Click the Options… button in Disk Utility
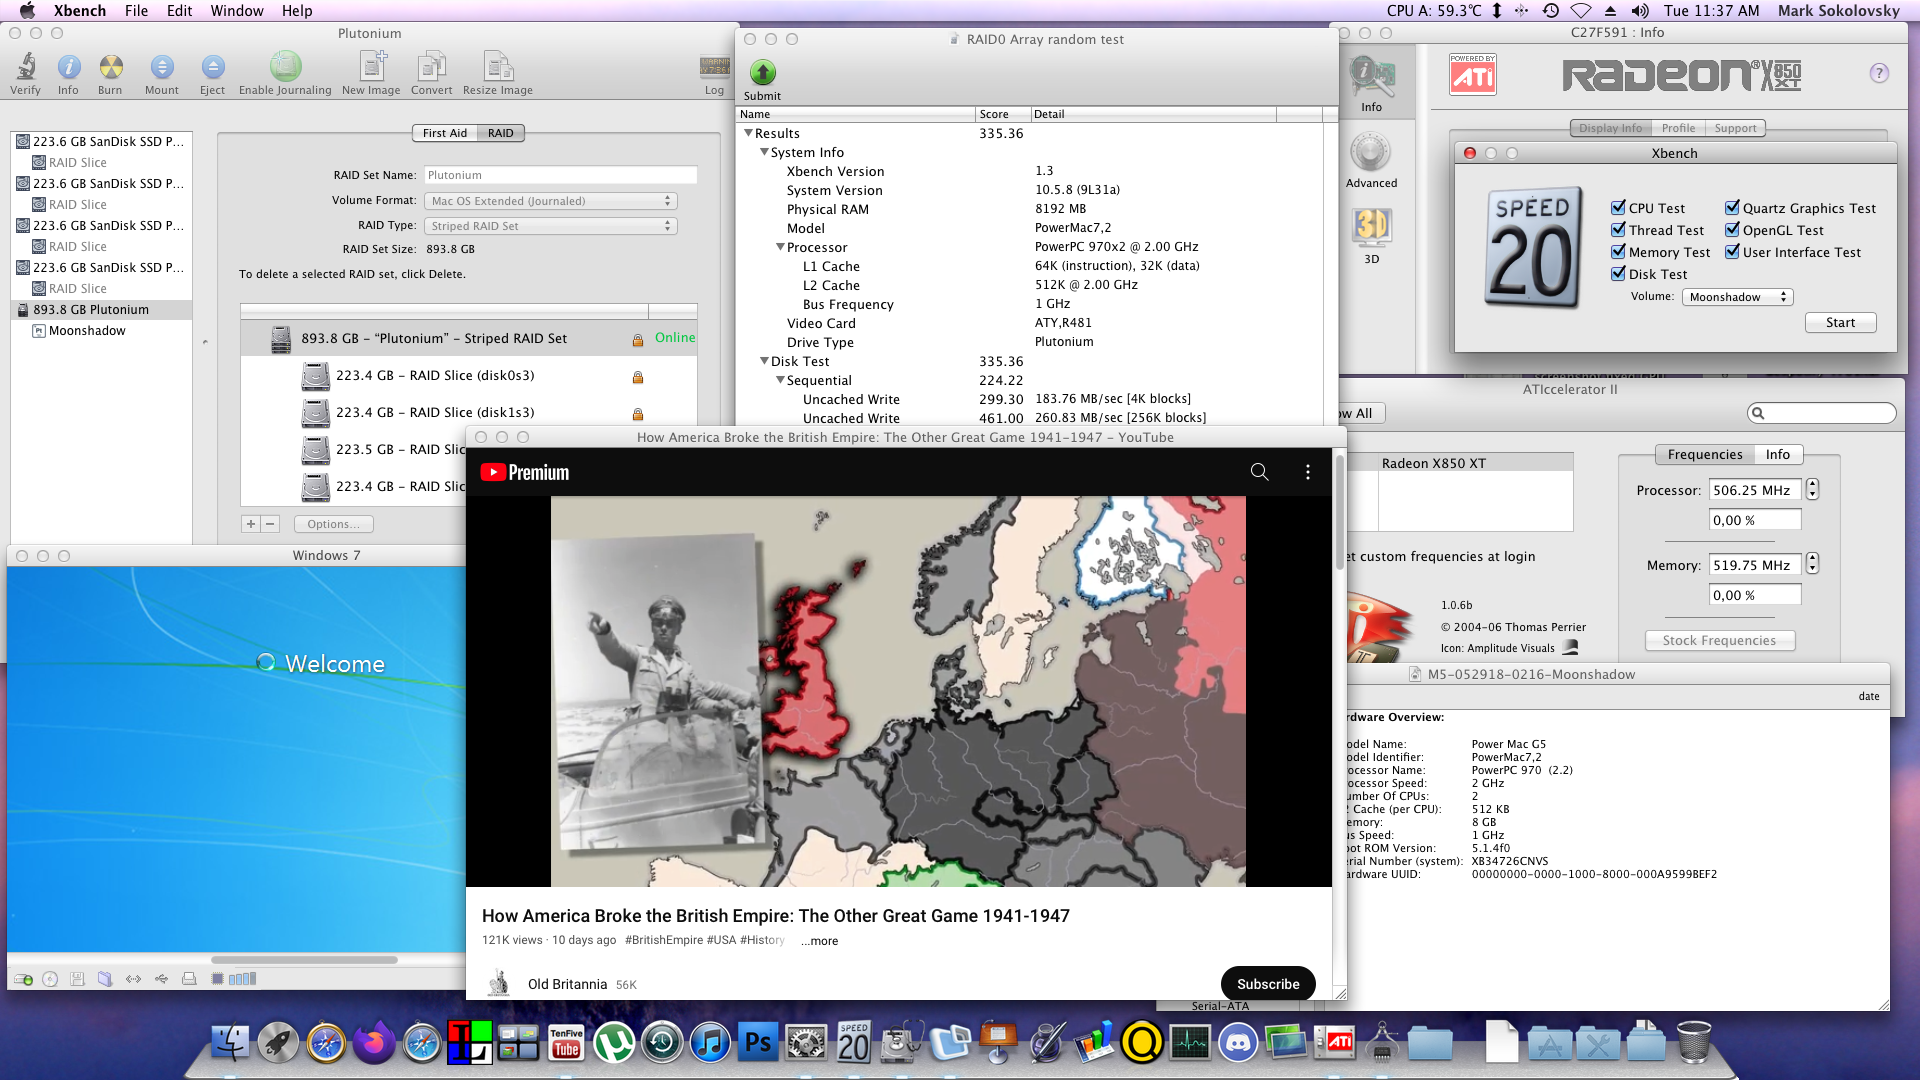Viewport: 1920px width, 1080px height. [334, 524]
